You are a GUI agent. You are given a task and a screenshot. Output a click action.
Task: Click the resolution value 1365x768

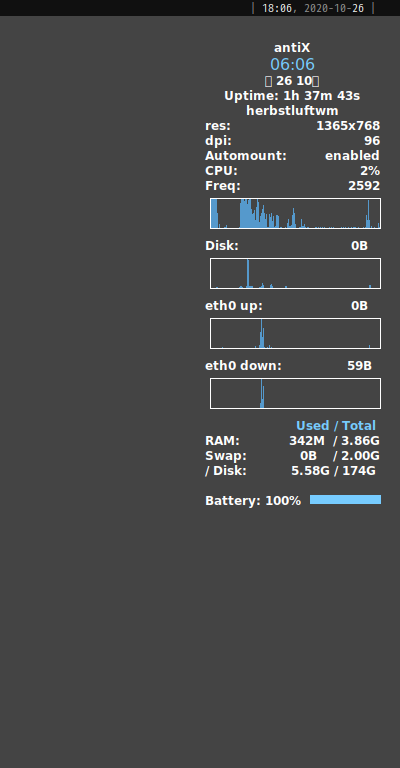(x=348, y=126)
